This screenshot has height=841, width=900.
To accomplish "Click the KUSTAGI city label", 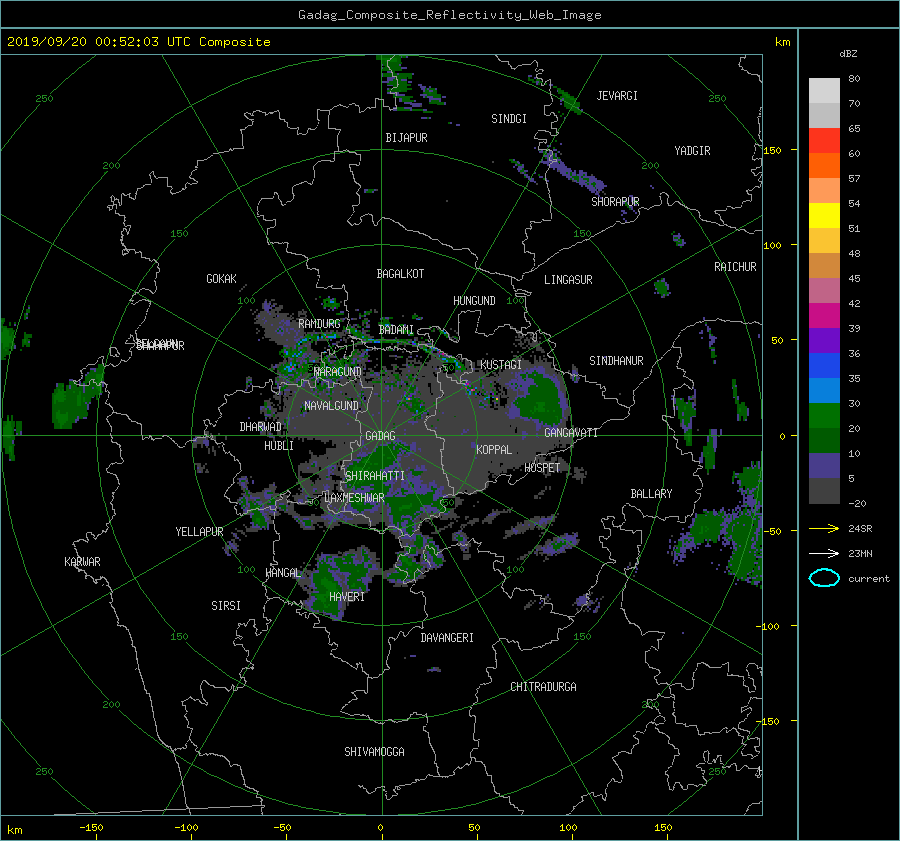I will (501, 365).
